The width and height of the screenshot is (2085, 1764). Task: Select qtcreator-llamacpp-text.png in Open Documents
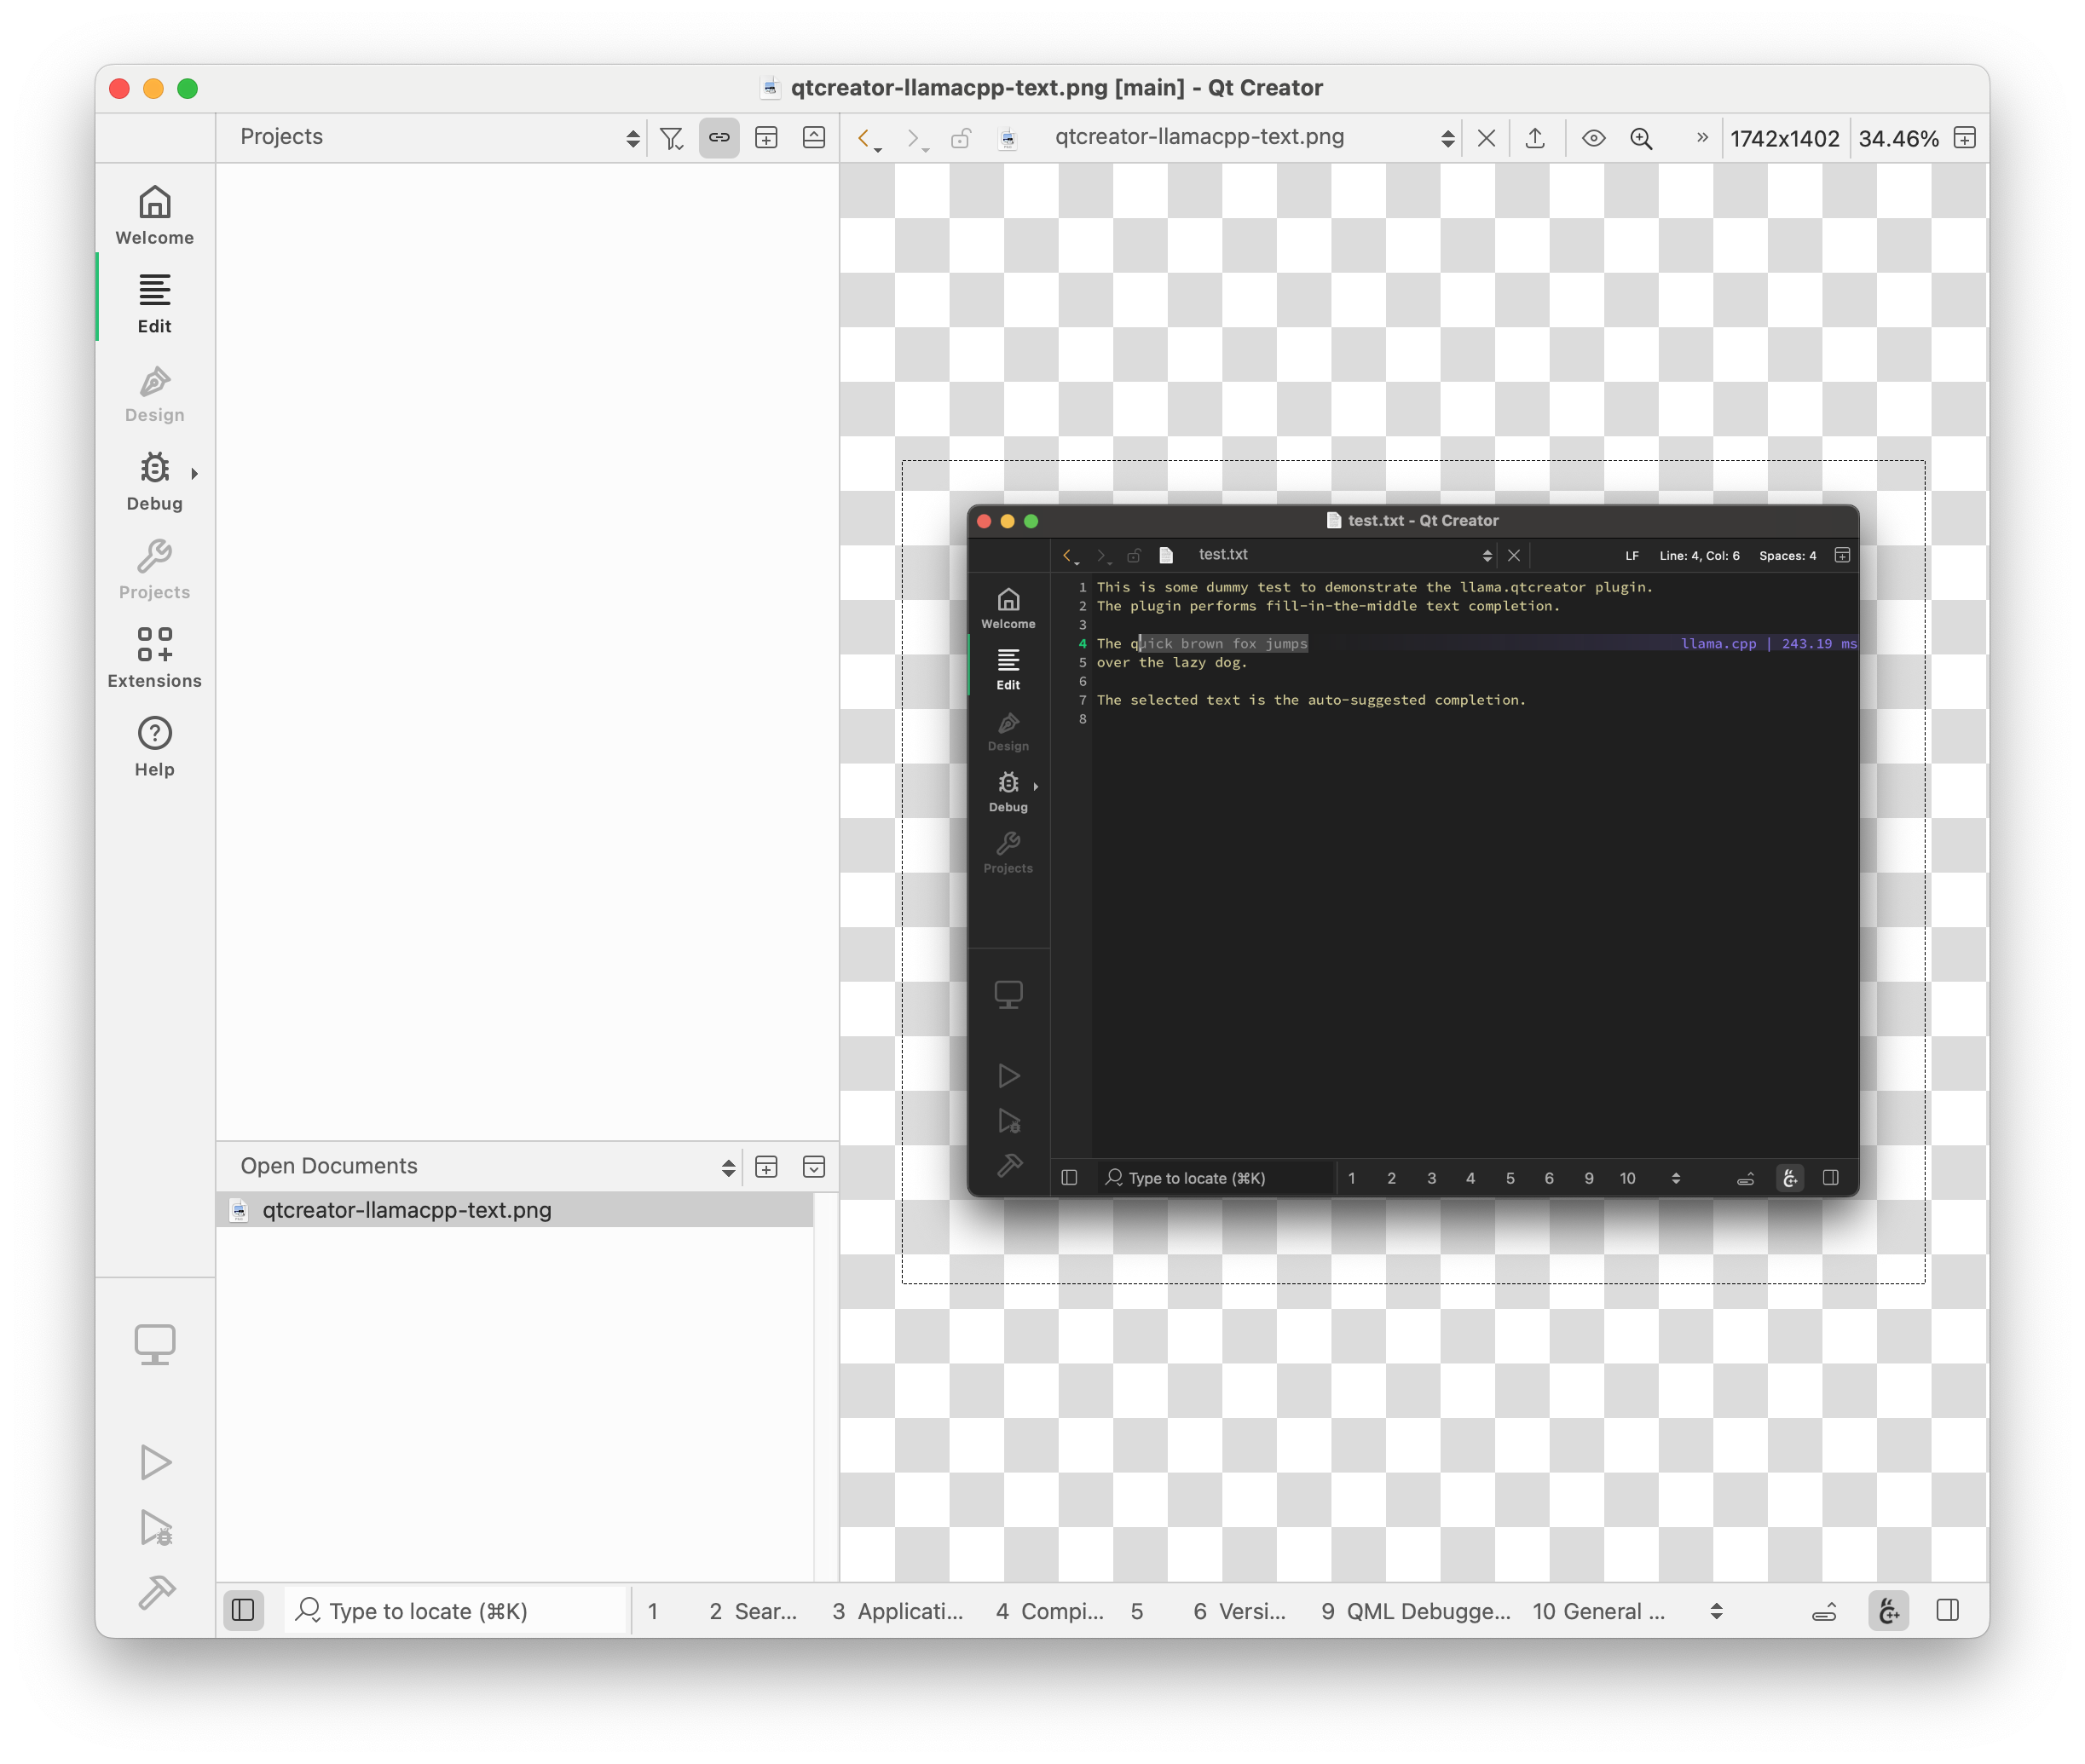pyautogui.click(x=515, y=1210)
